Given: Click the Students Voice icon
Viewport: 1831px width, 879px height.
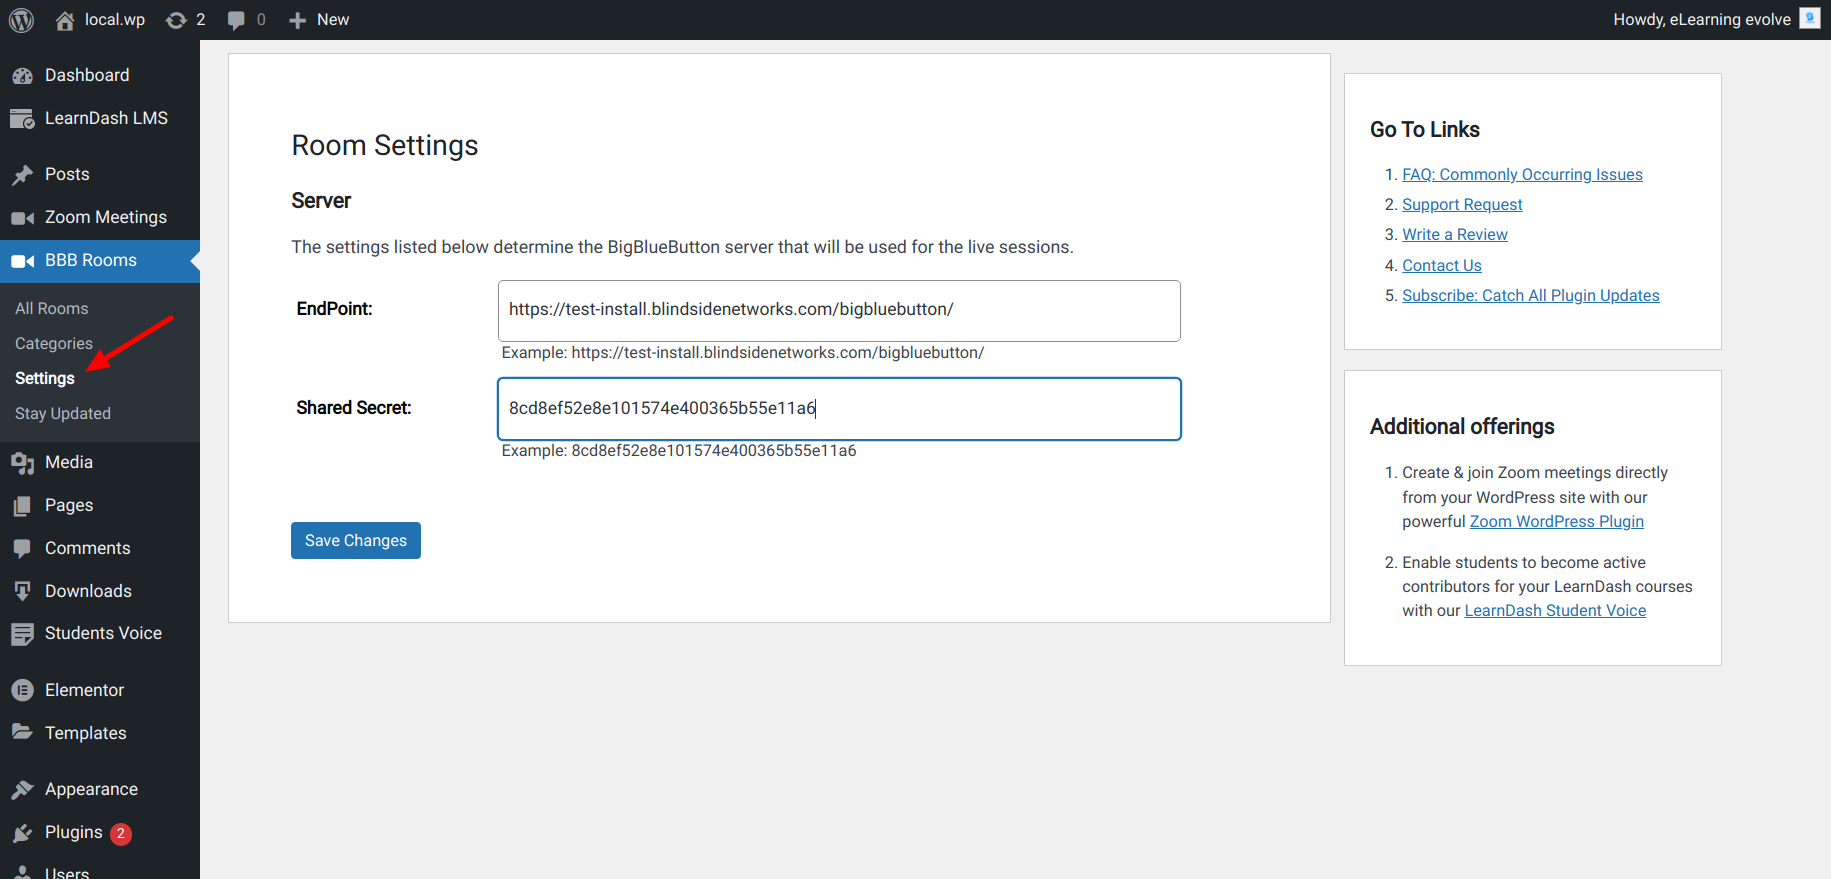Looking at the screenshot, I should pos(22,634).
